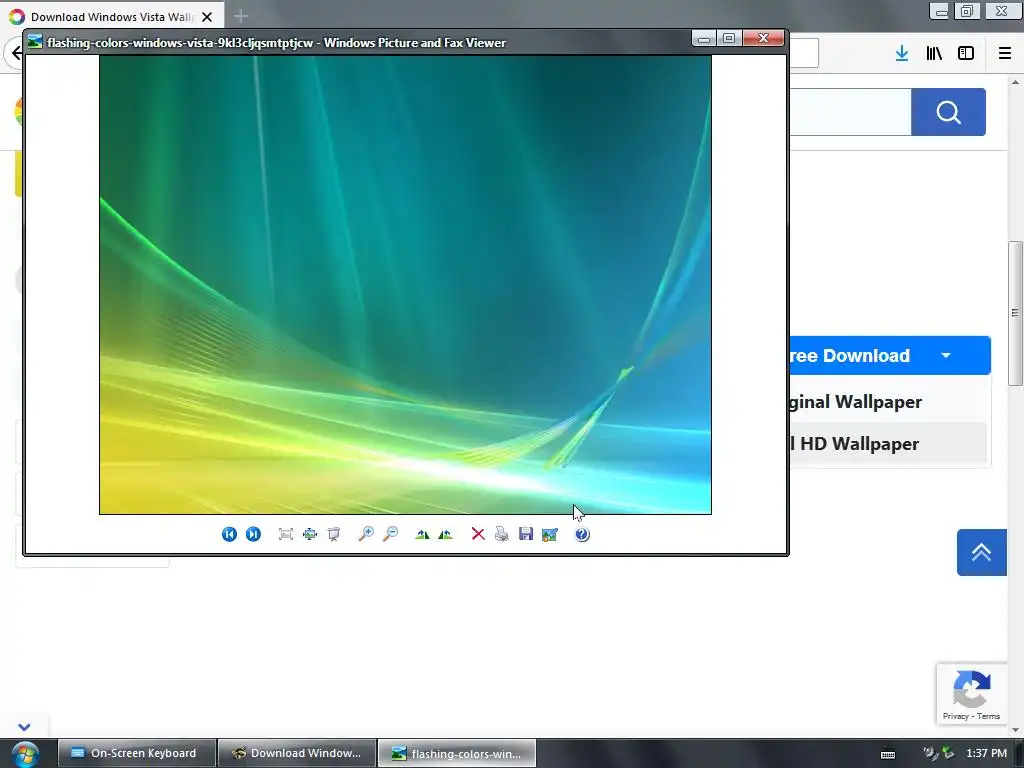Click the blue search magnifier button
Screen dimensions: 1024x768
click(x=948, y=112)
